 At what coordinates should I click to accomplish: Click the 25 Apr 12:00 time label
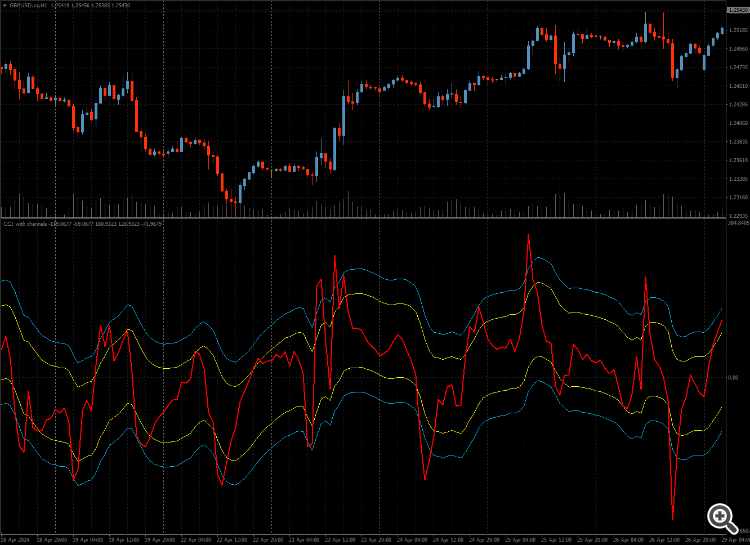[556, 540]
